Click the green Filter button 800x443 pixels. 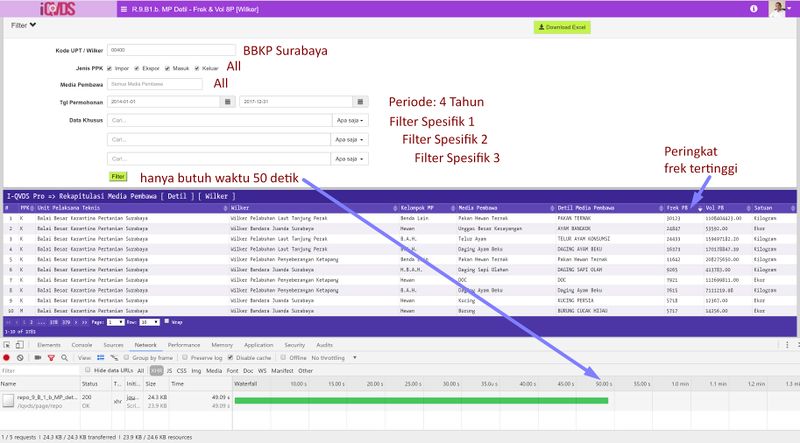click(x=118, y=177)
